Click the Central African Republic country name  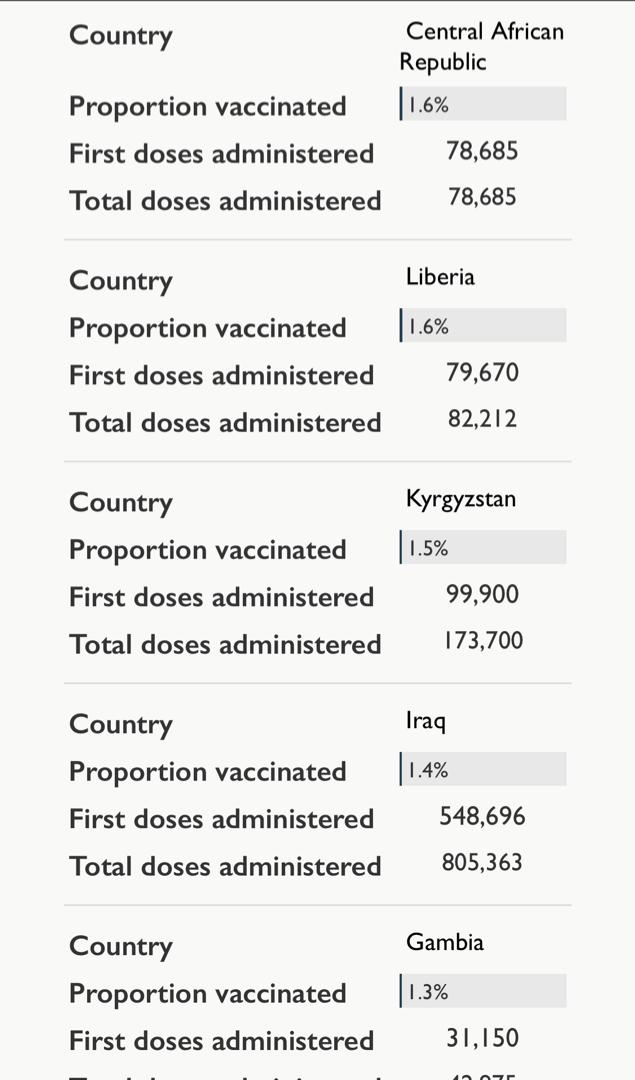click(x=482, y=47)
